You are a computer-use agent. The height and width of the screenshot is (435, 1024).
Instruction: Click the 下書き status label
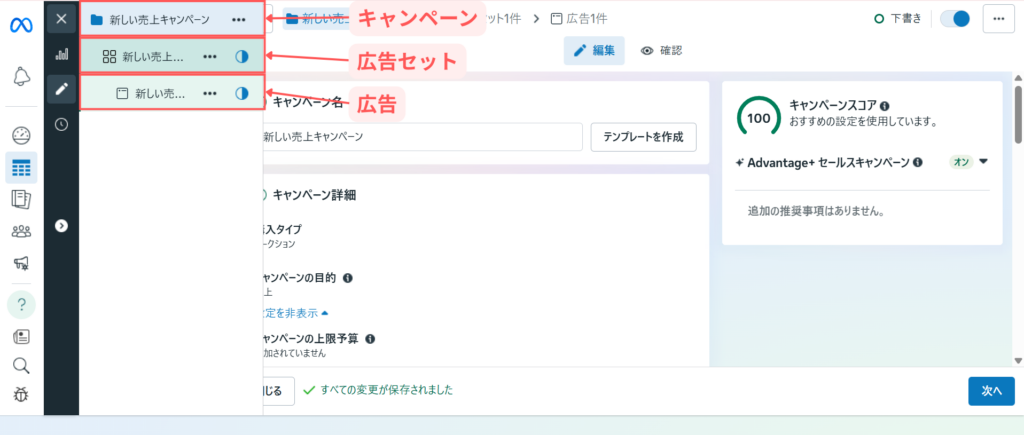(x=897, y=19)
